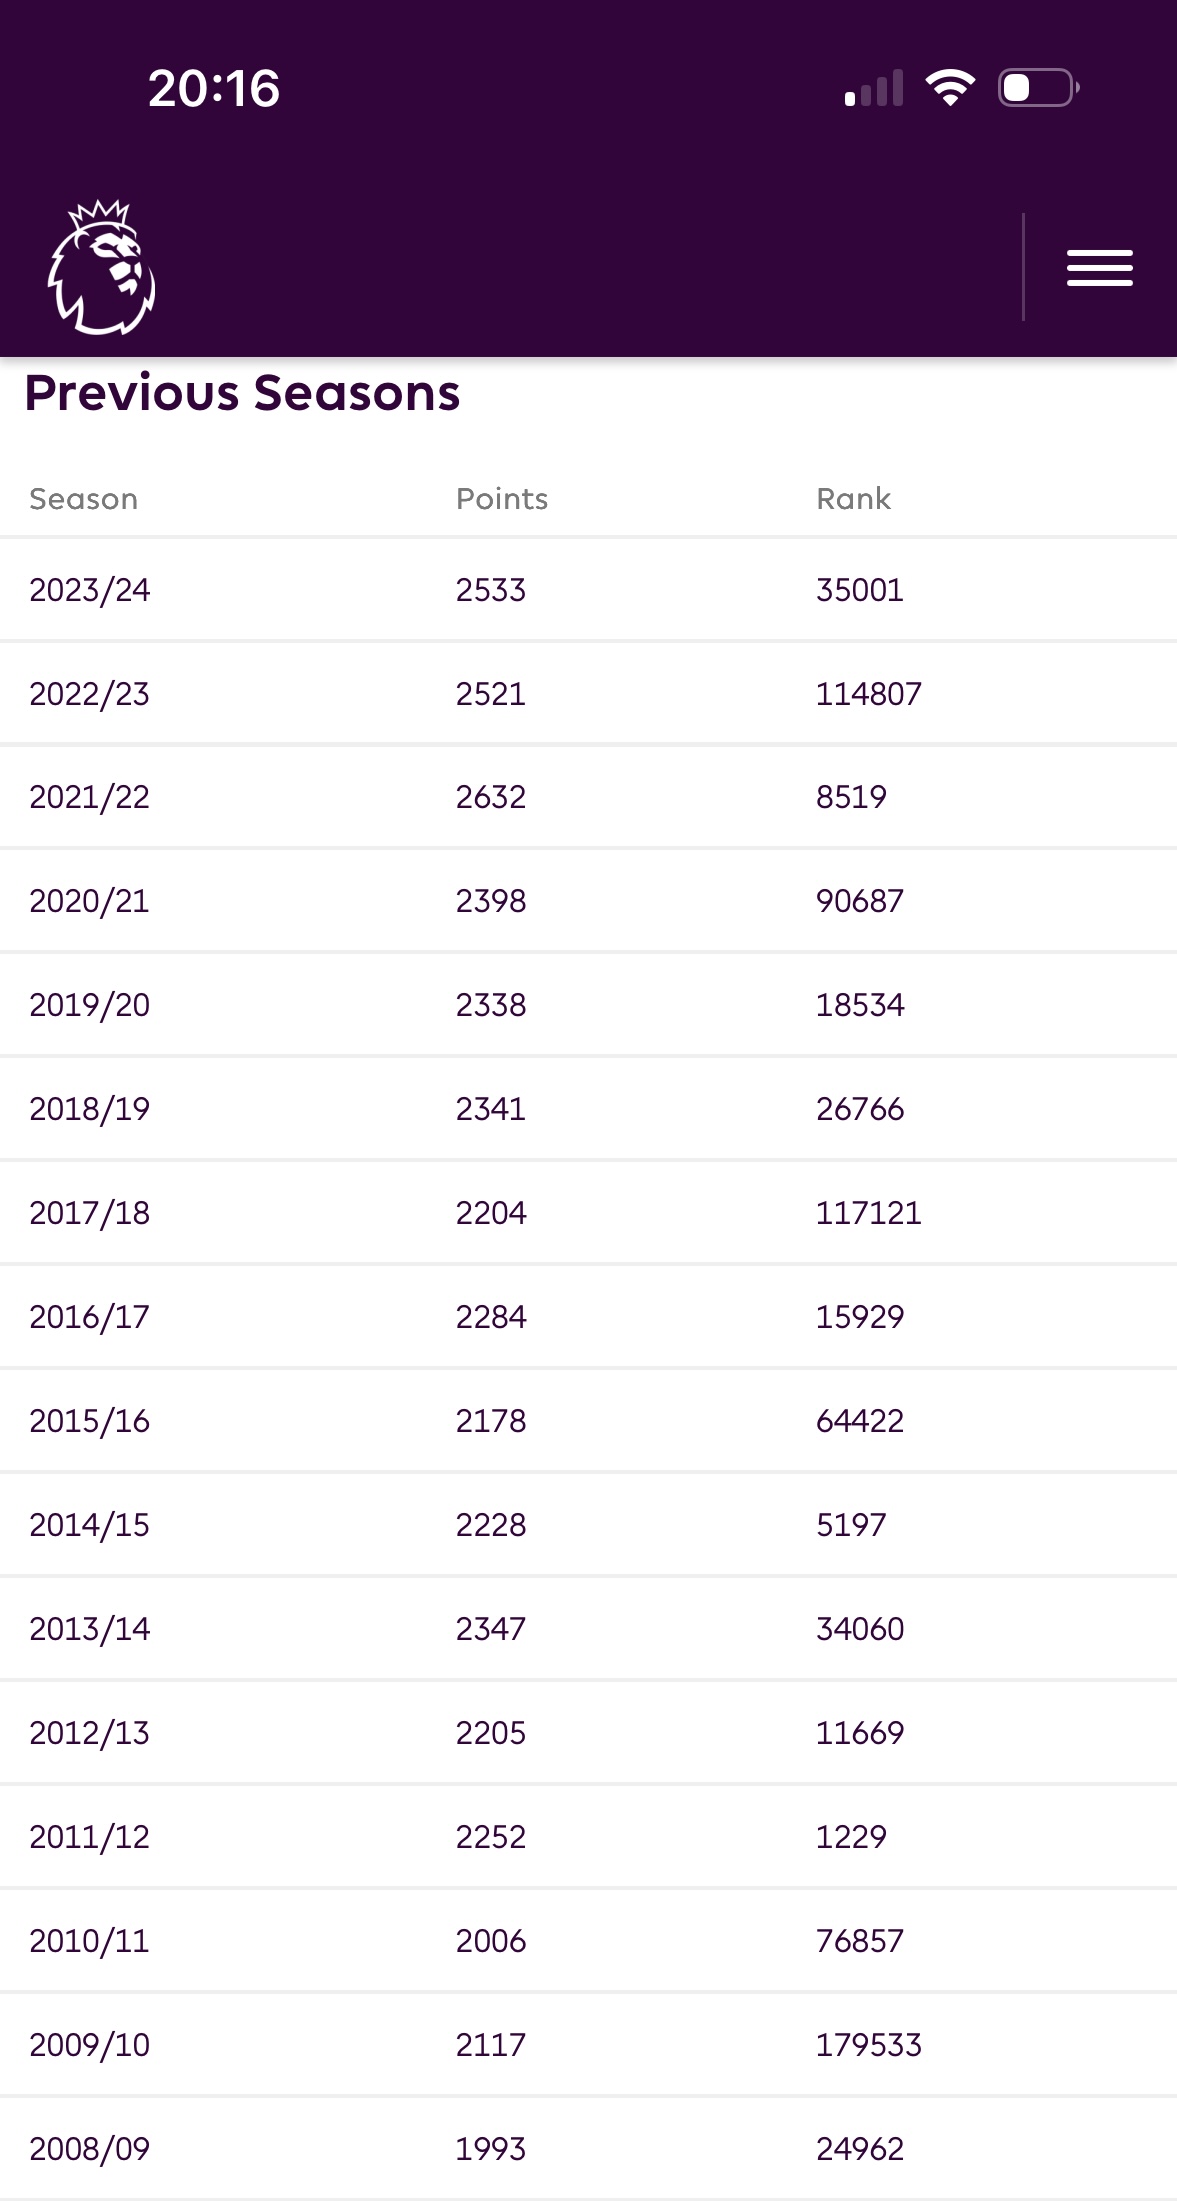Tap the battery indicator icon

tap(1039, 88)
